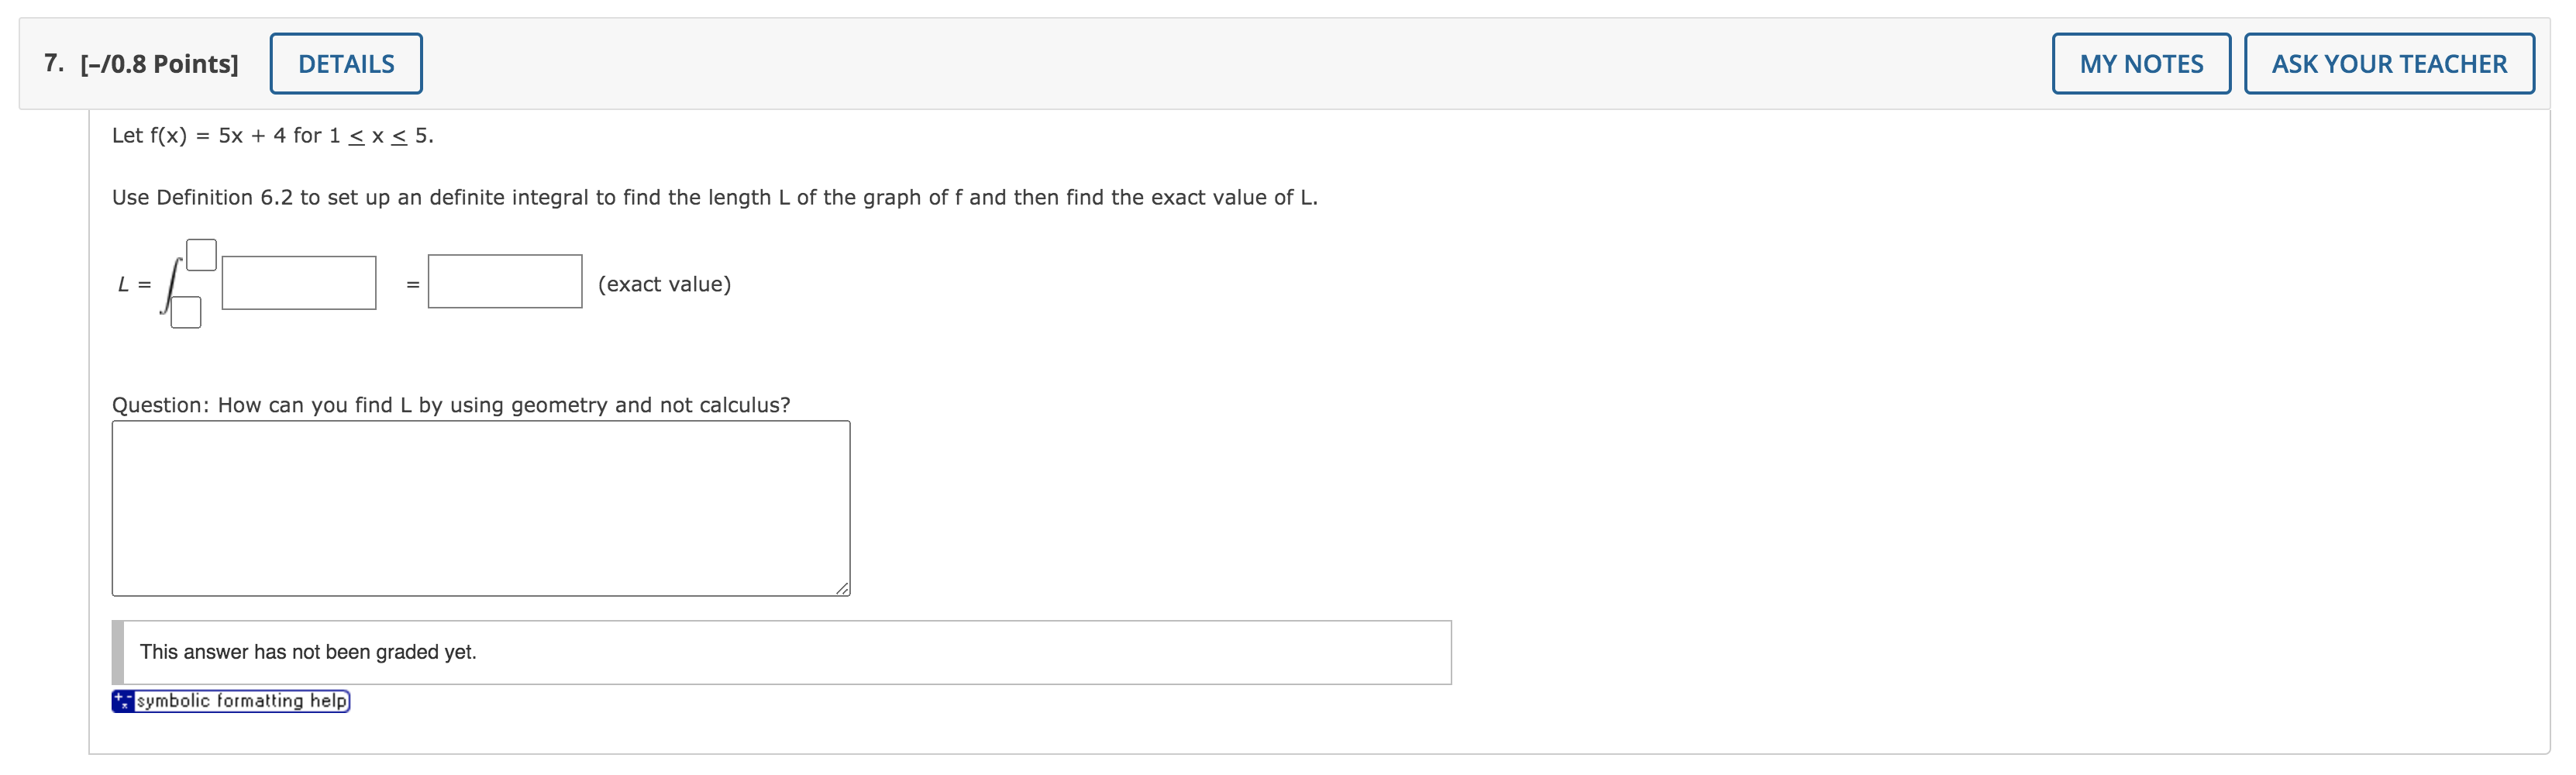
Task: Click the geometry question prompt text
Action: click(450, 405)
